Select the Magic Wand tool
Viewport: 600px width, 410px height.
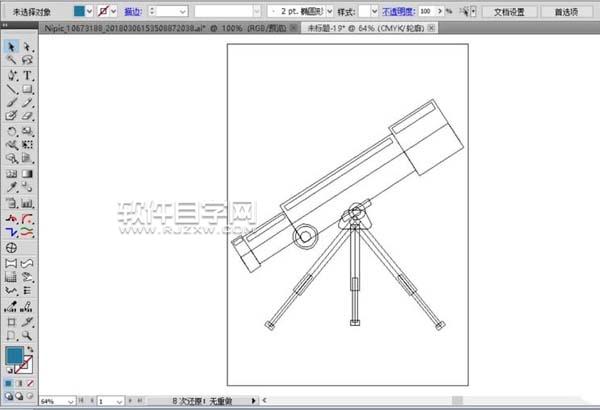(x=11, y=60)
